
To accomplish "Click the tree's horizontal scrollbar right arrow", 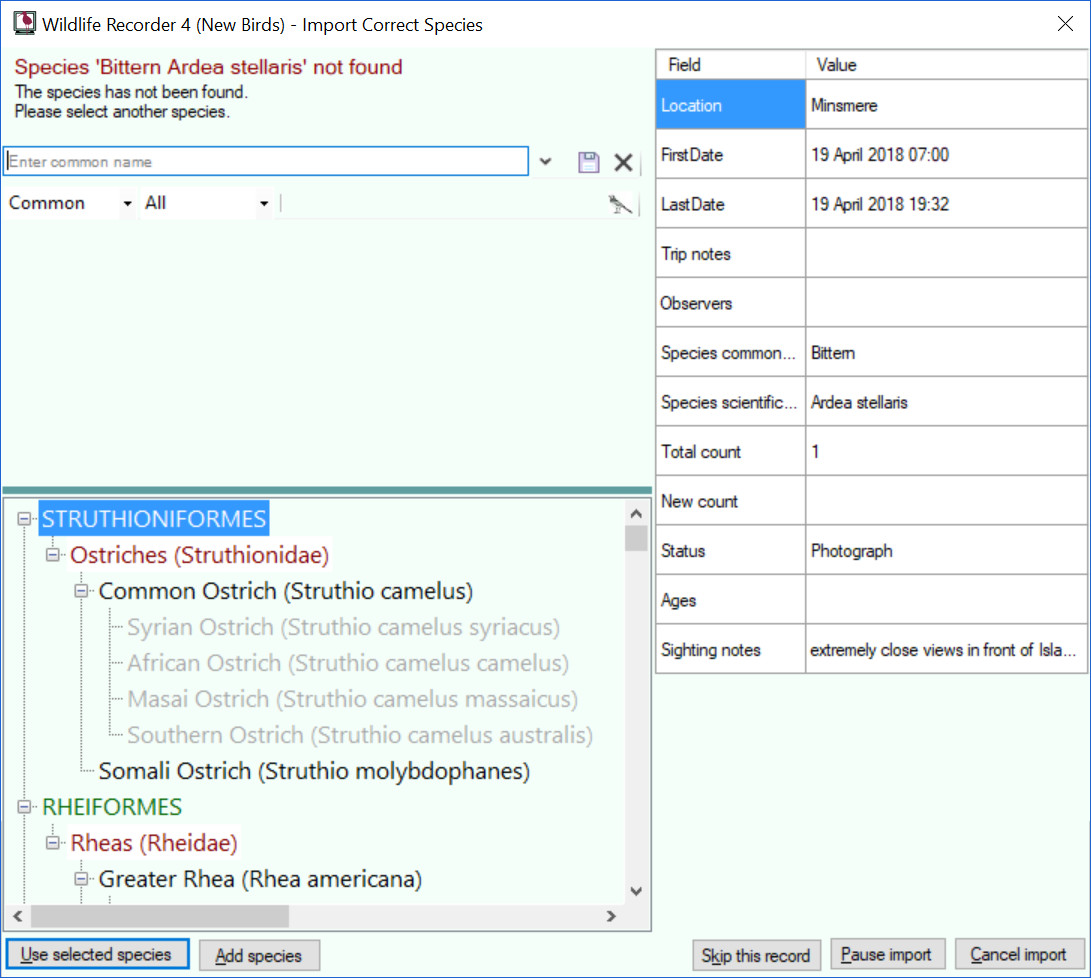I will (612, 916).
